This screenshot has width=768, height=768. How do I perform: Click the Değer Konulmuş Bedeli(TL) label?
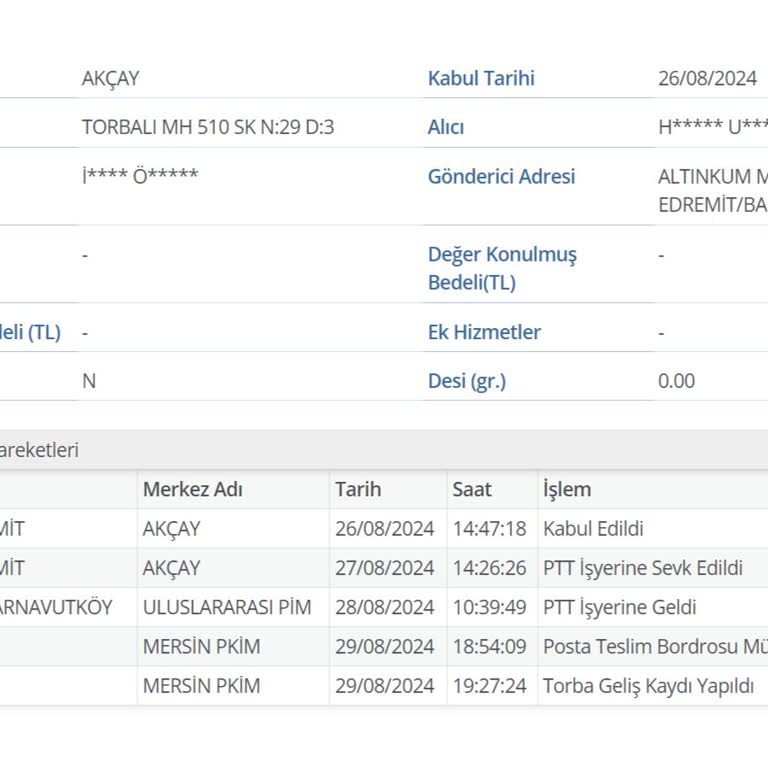[502, 268]
